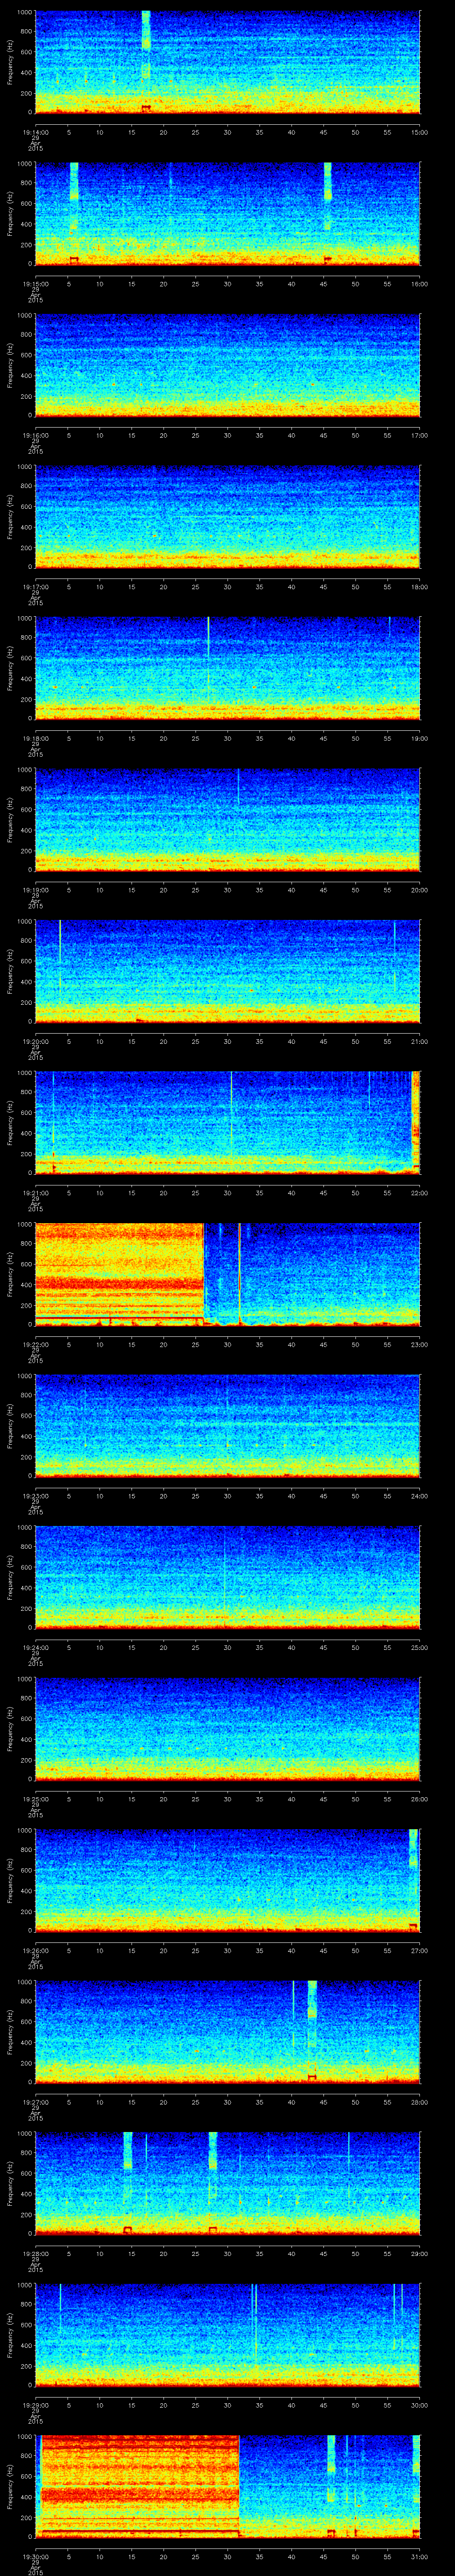Click the 19:26:00 time axis label
455x2576 pixels.
coord(35,1950)
